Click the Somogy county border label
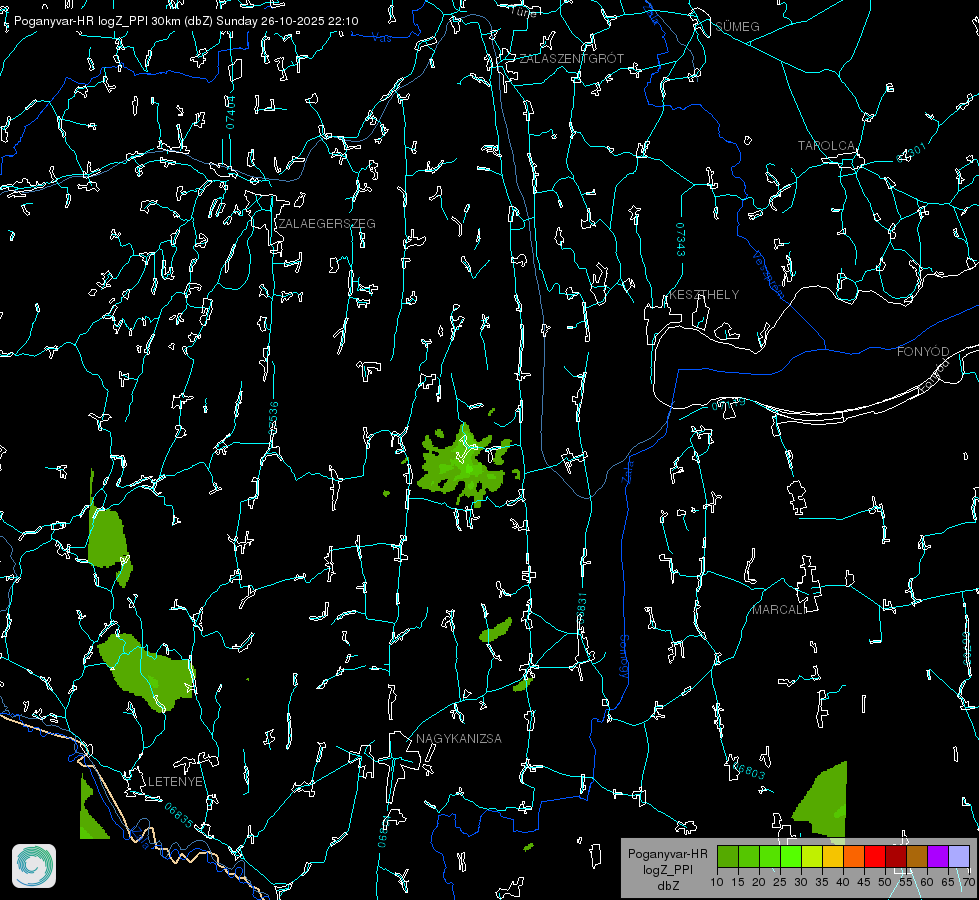979x900 pixels. click(624, 657)
